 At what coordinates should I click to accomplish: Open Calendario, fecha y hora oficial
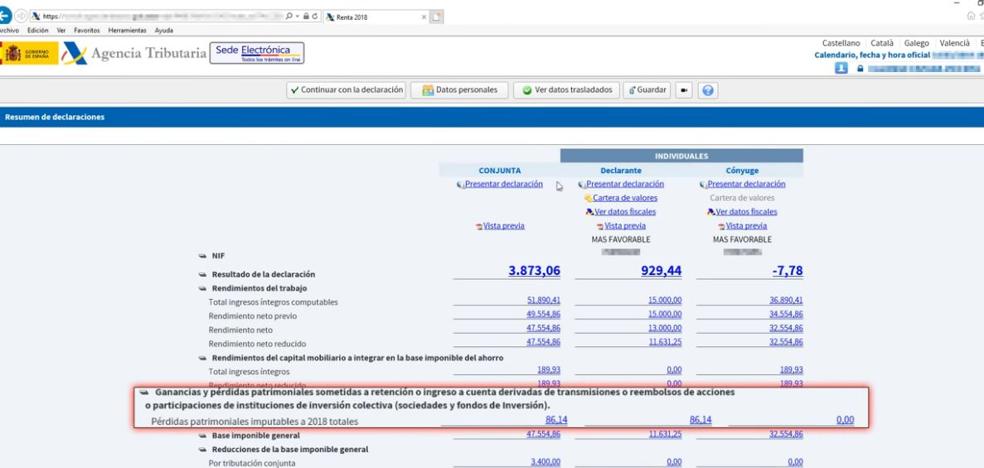(x=872, y=55)
